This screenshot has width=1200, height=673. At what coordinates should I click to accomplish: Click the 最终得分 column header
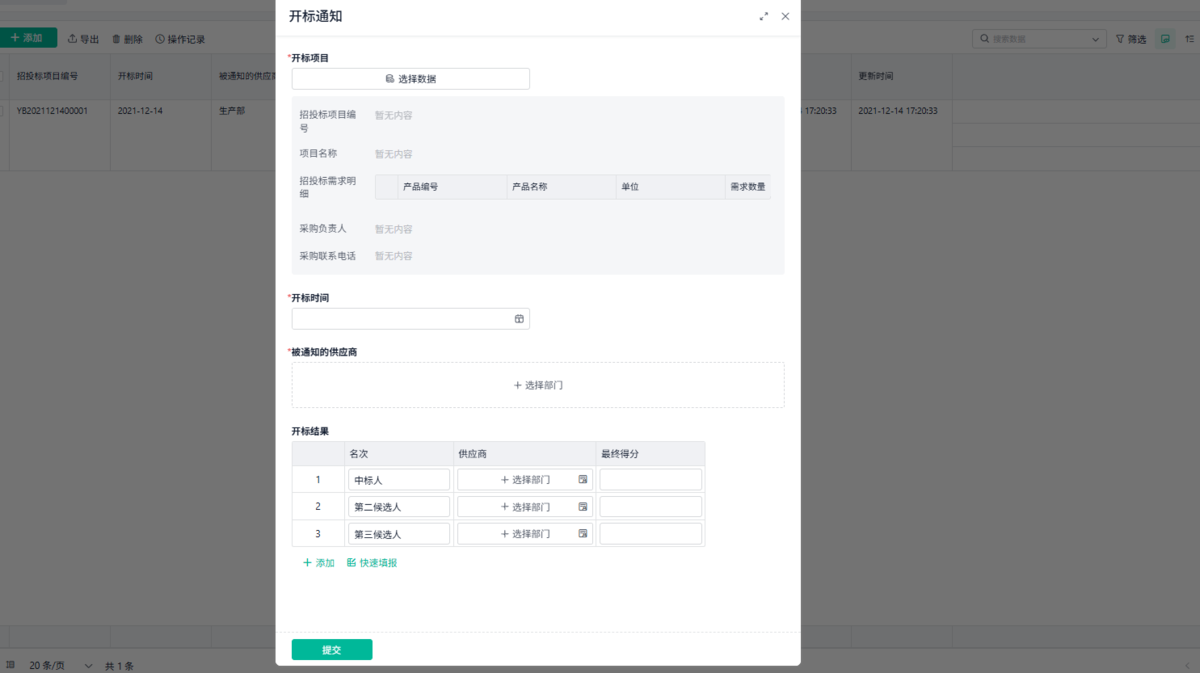click(650, 454)
